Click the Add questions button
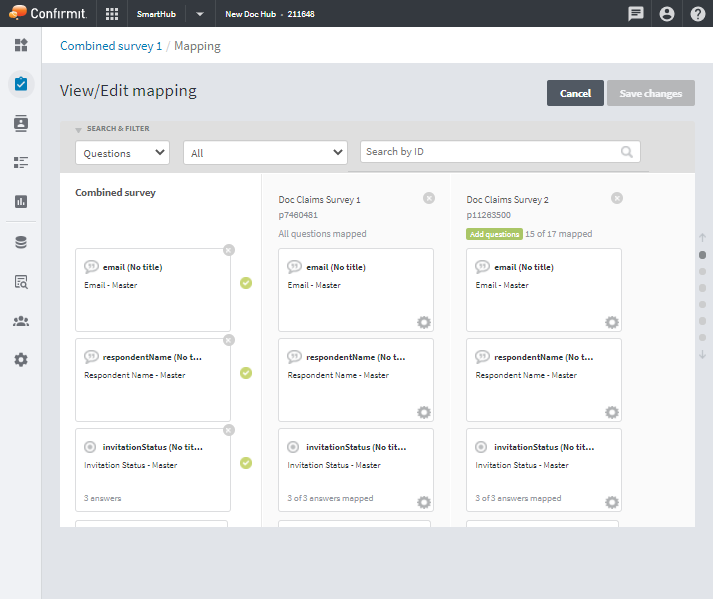The width and height of the screenshot is (713, 599). tap(494, 234)
